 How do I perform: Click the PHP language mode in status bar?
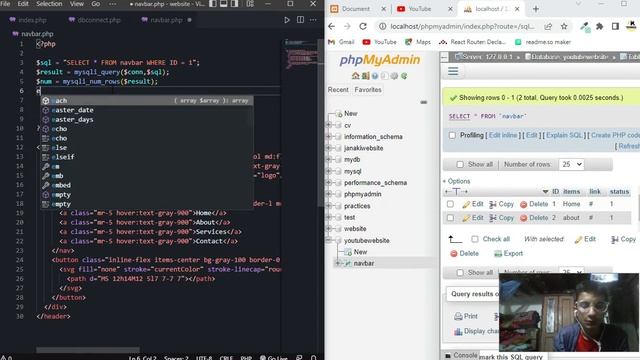pyautogui.click(x=246, y=358)
